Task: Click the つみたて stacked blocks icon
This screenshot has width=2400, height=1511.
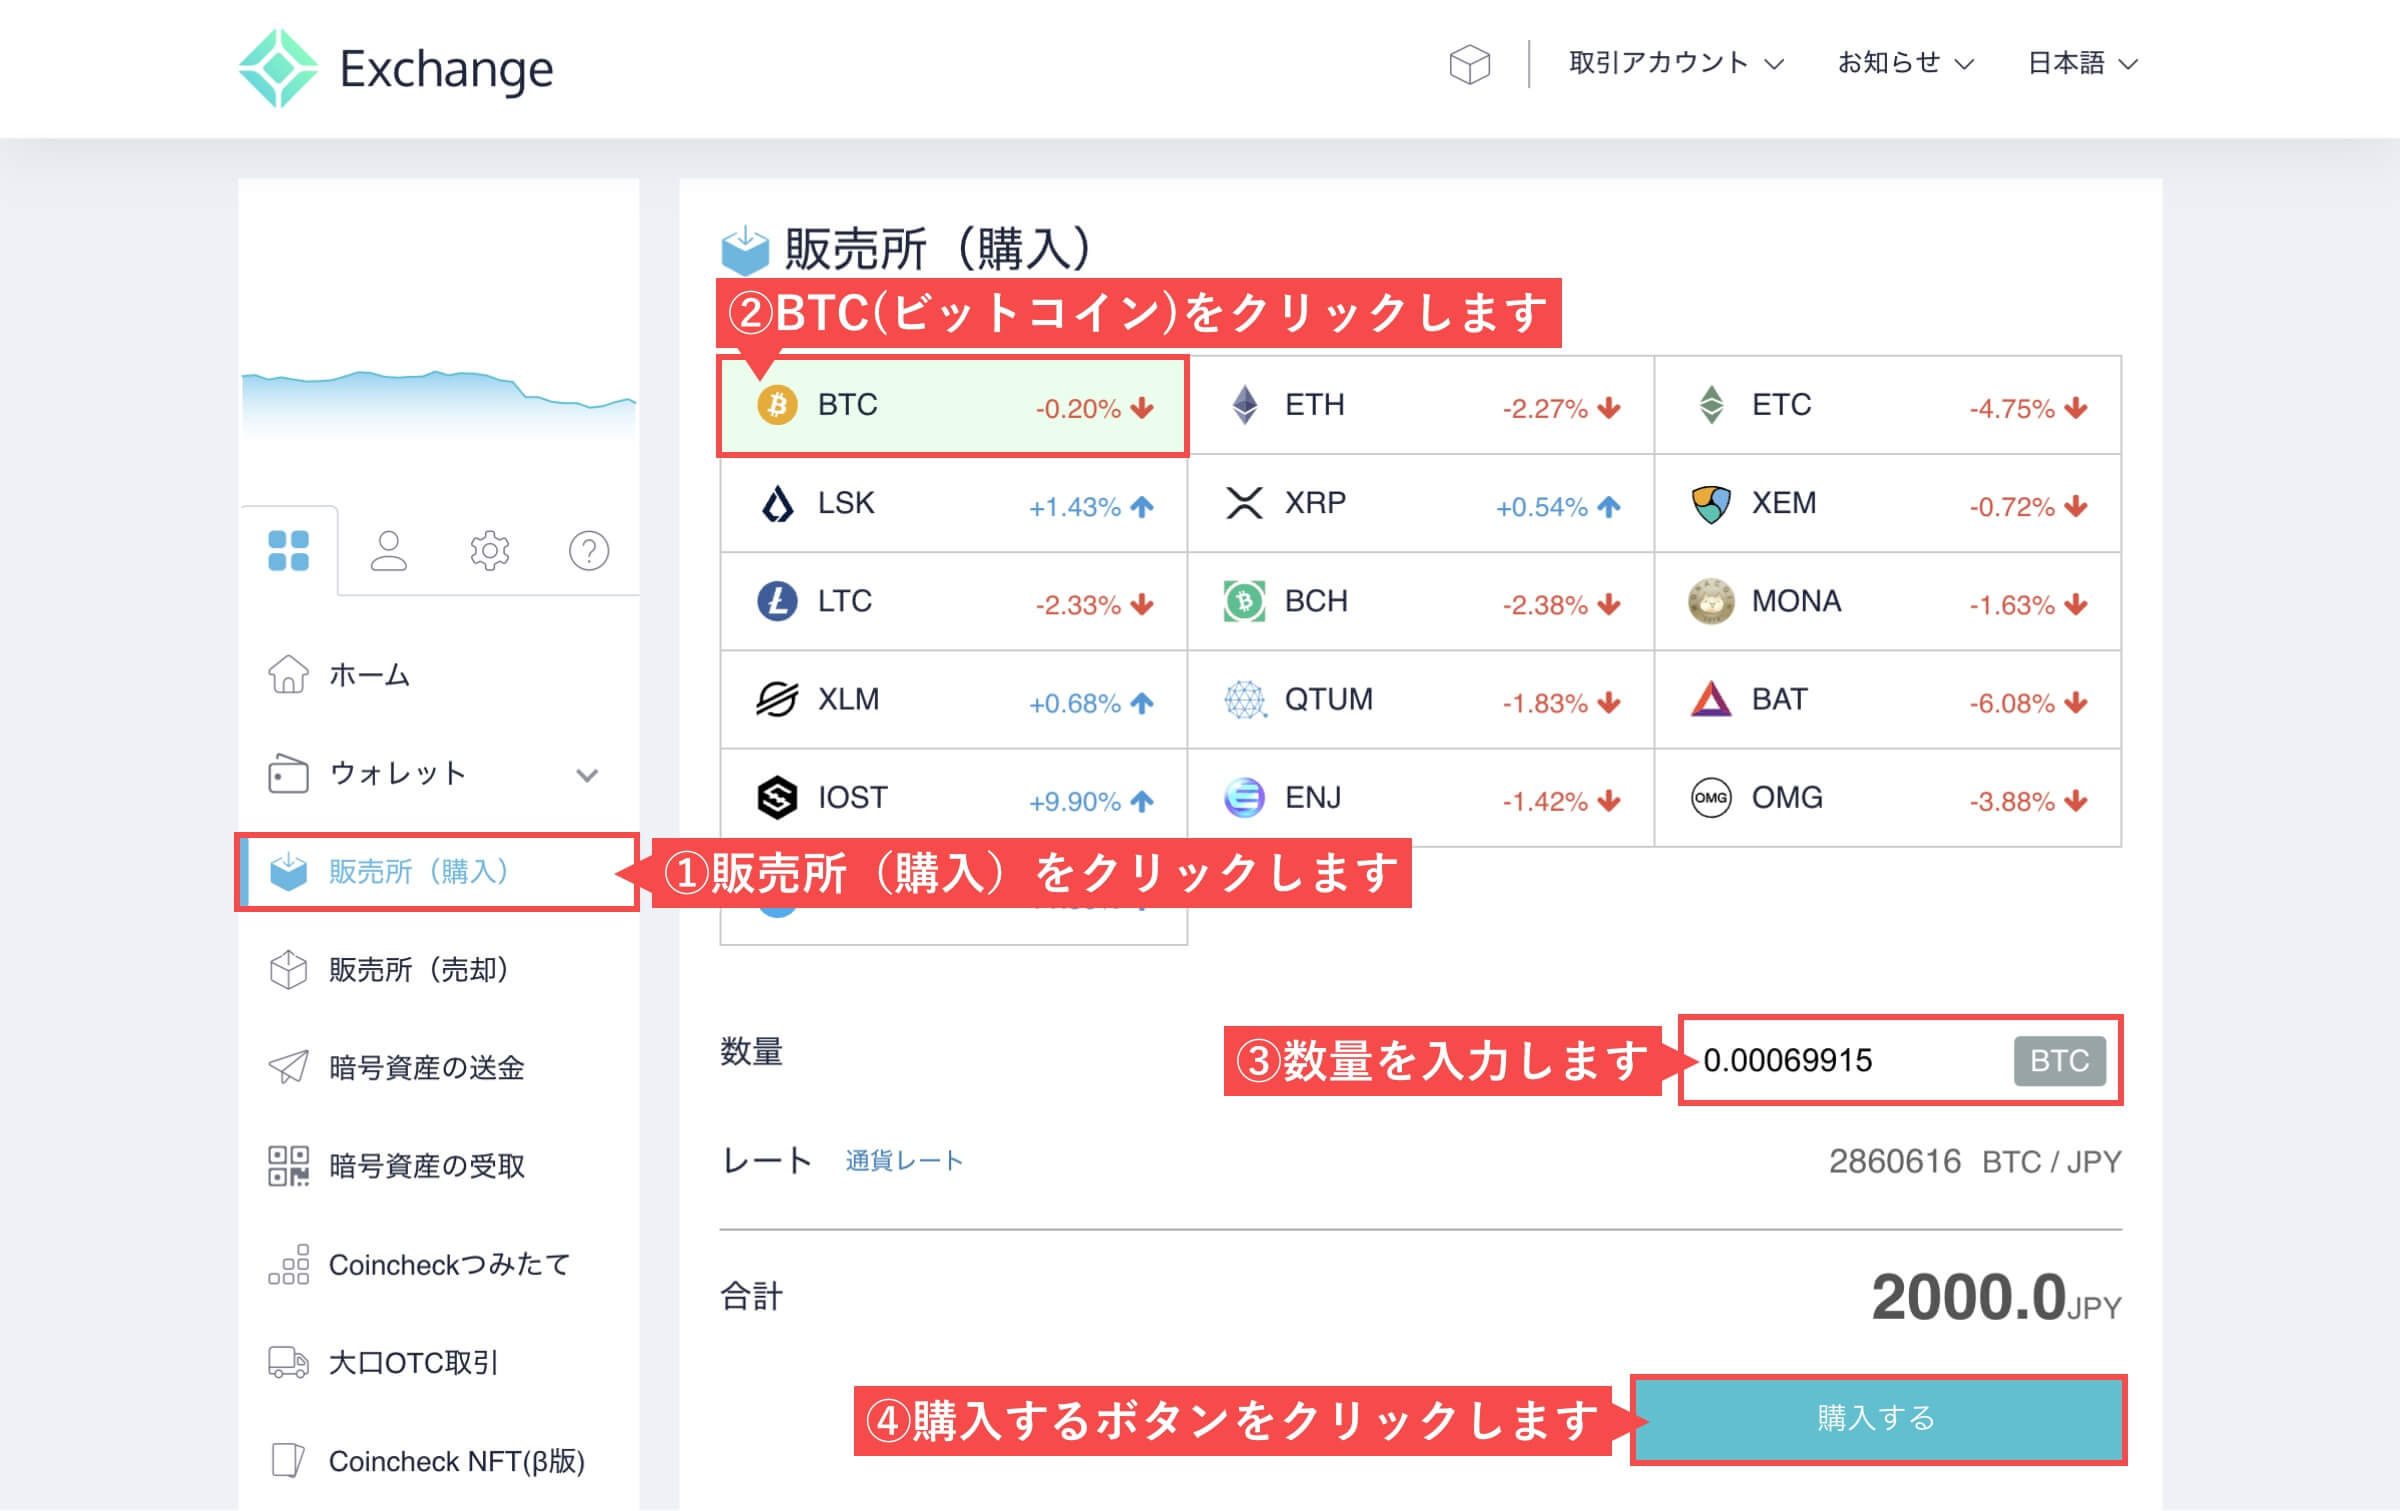Action: (288, 1264)
